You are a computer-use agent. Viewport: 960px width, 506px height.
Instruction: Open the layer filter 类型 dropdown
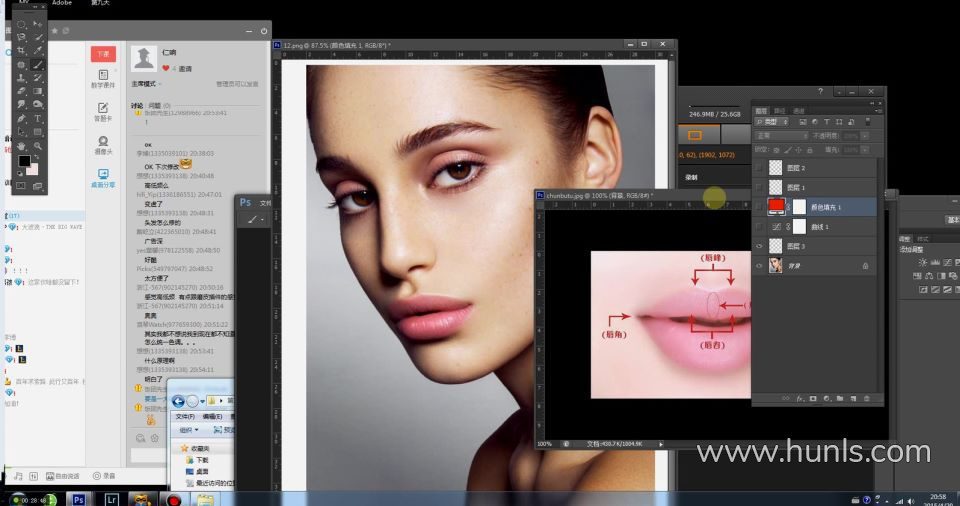772,122
